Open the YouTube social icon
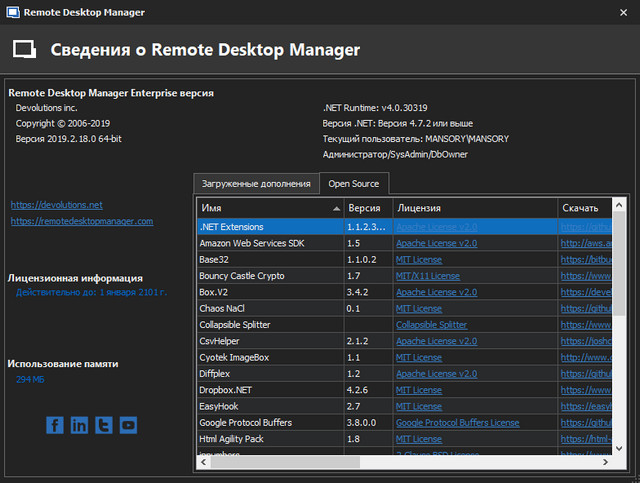Viewport: 640px width, 483px height. tap(128, 425)
